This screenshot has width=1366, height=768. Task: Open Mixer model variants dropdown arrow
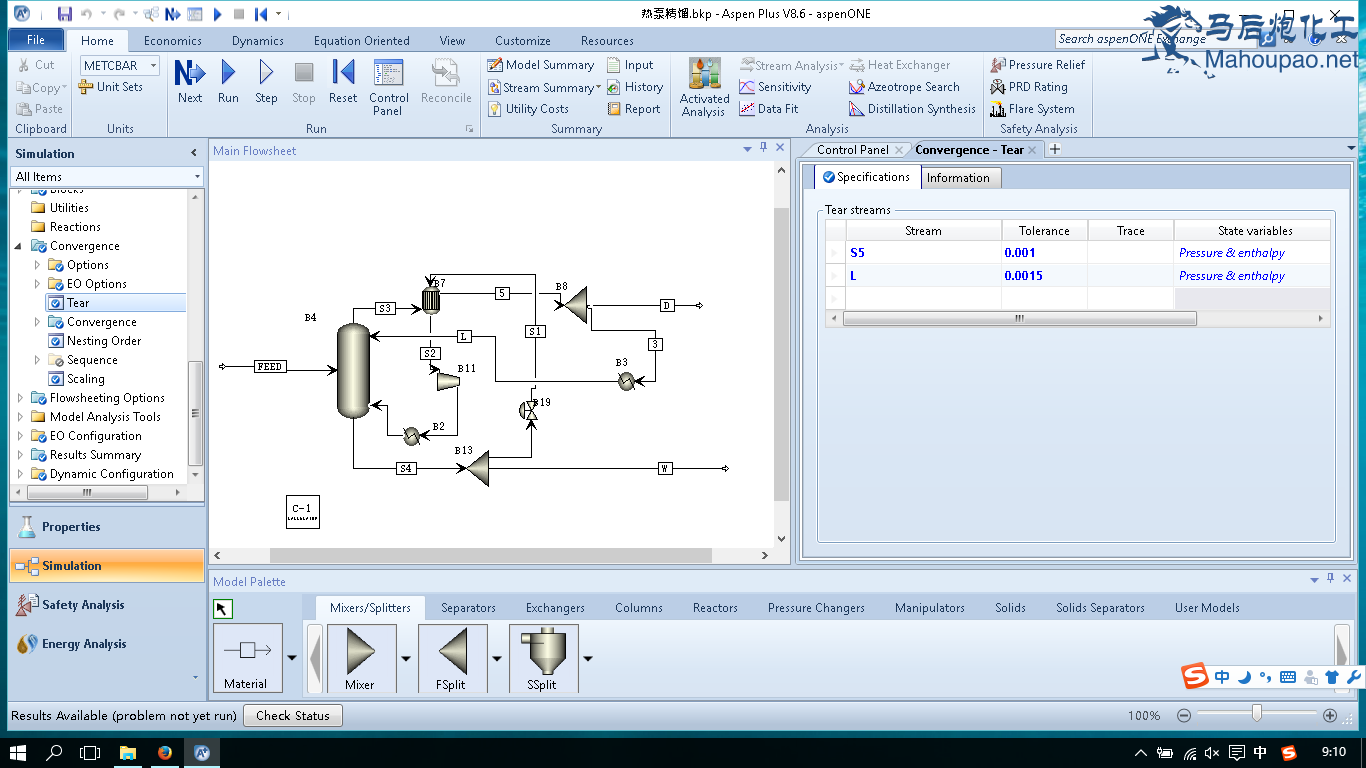tap(406, 658)
